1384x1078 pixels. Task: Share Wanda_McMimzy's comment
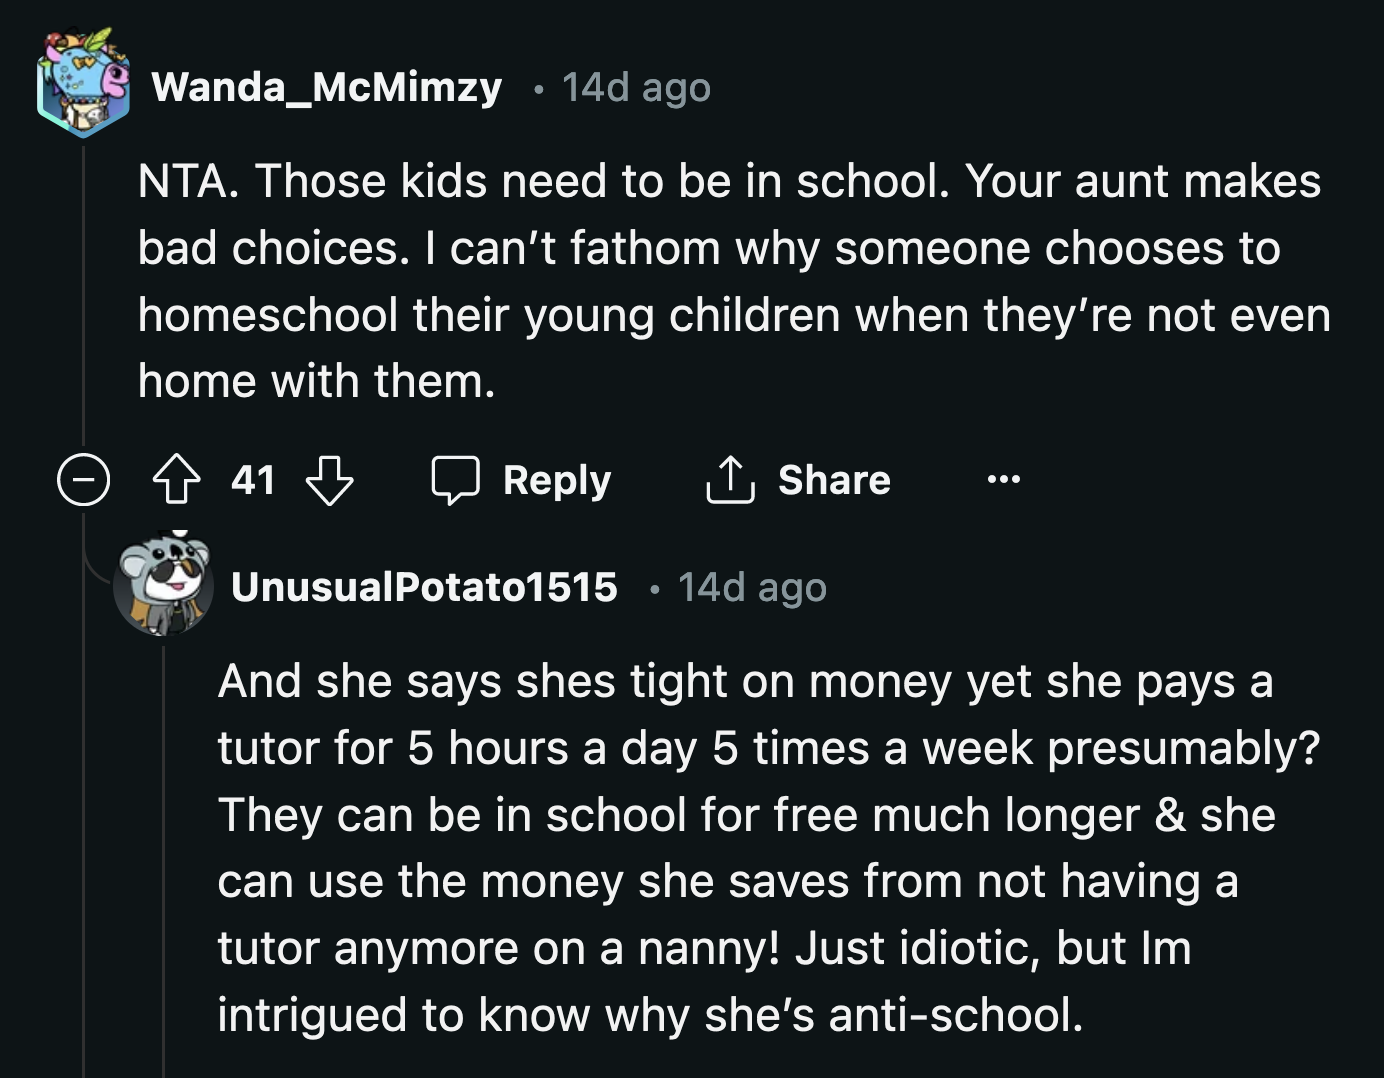834,479
